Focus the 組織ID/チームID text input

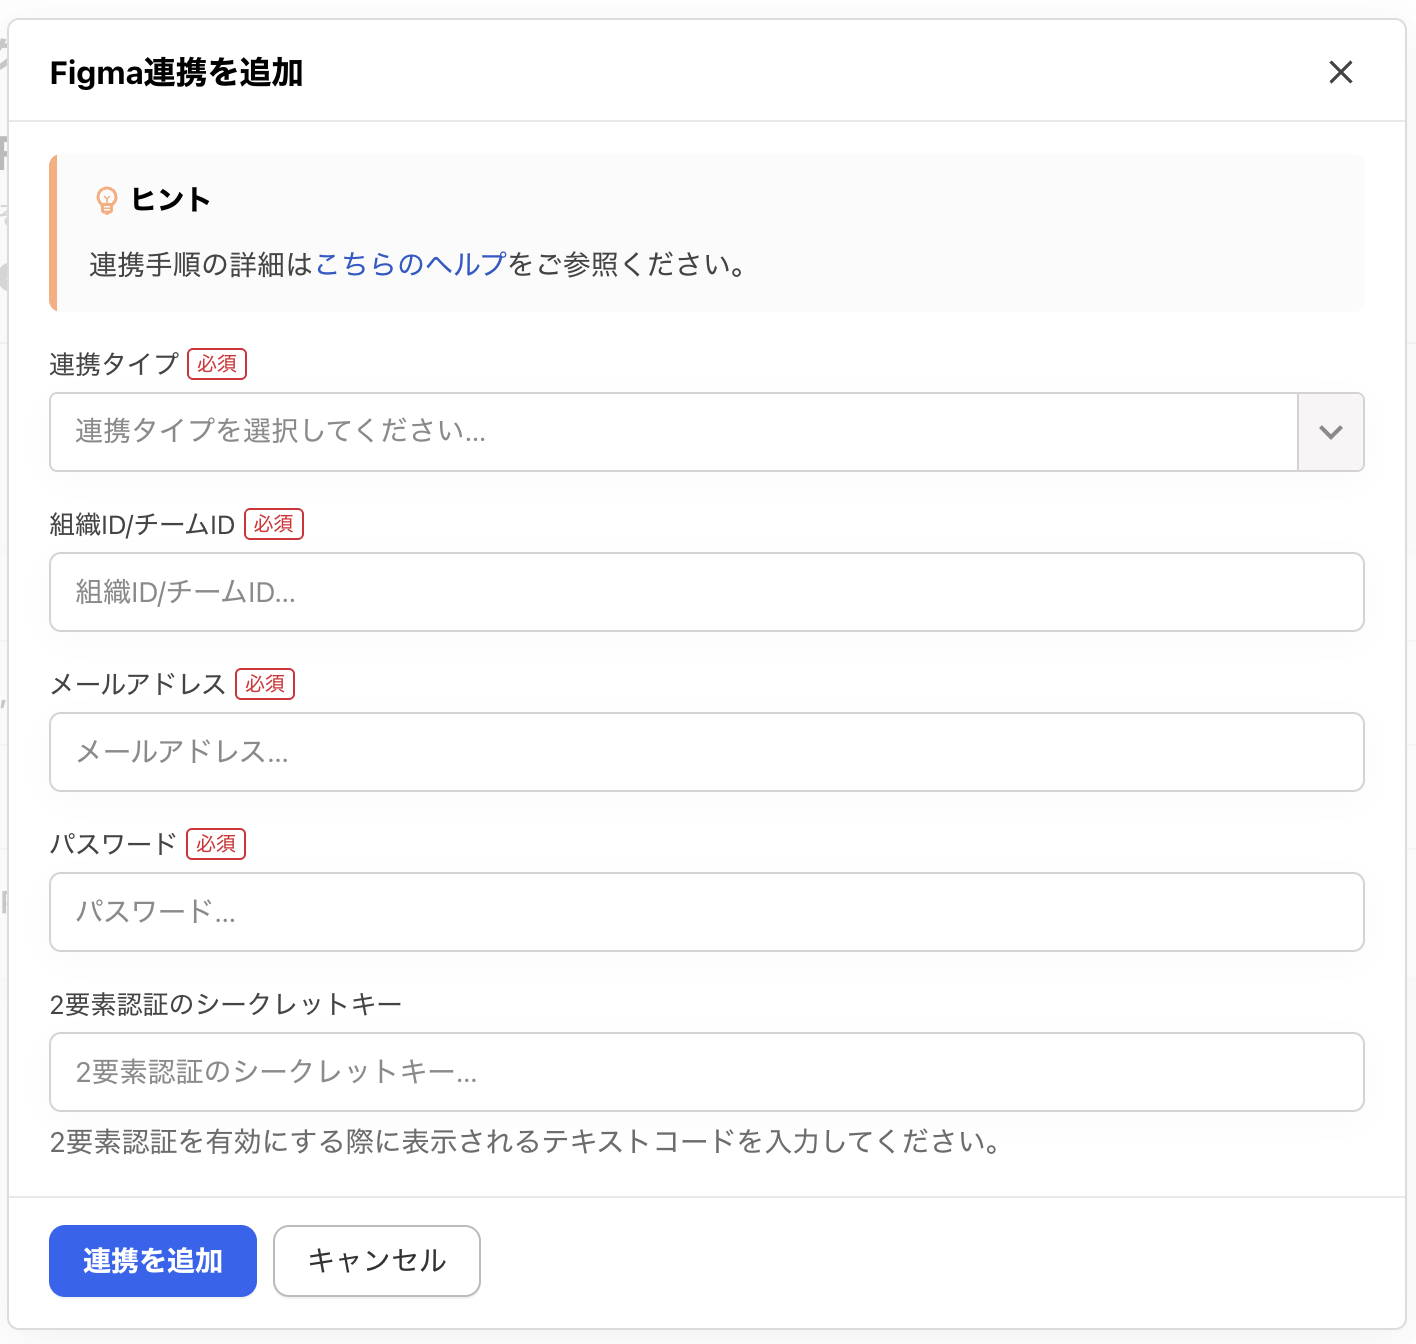click(706, 592)
